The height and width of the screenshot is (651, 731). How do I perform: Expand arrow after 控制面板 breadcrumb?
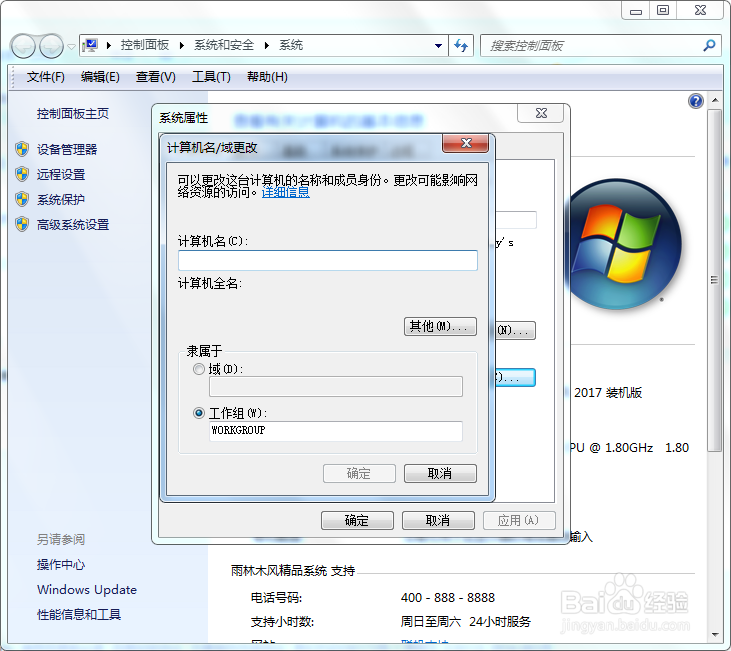tap(182, 45)
